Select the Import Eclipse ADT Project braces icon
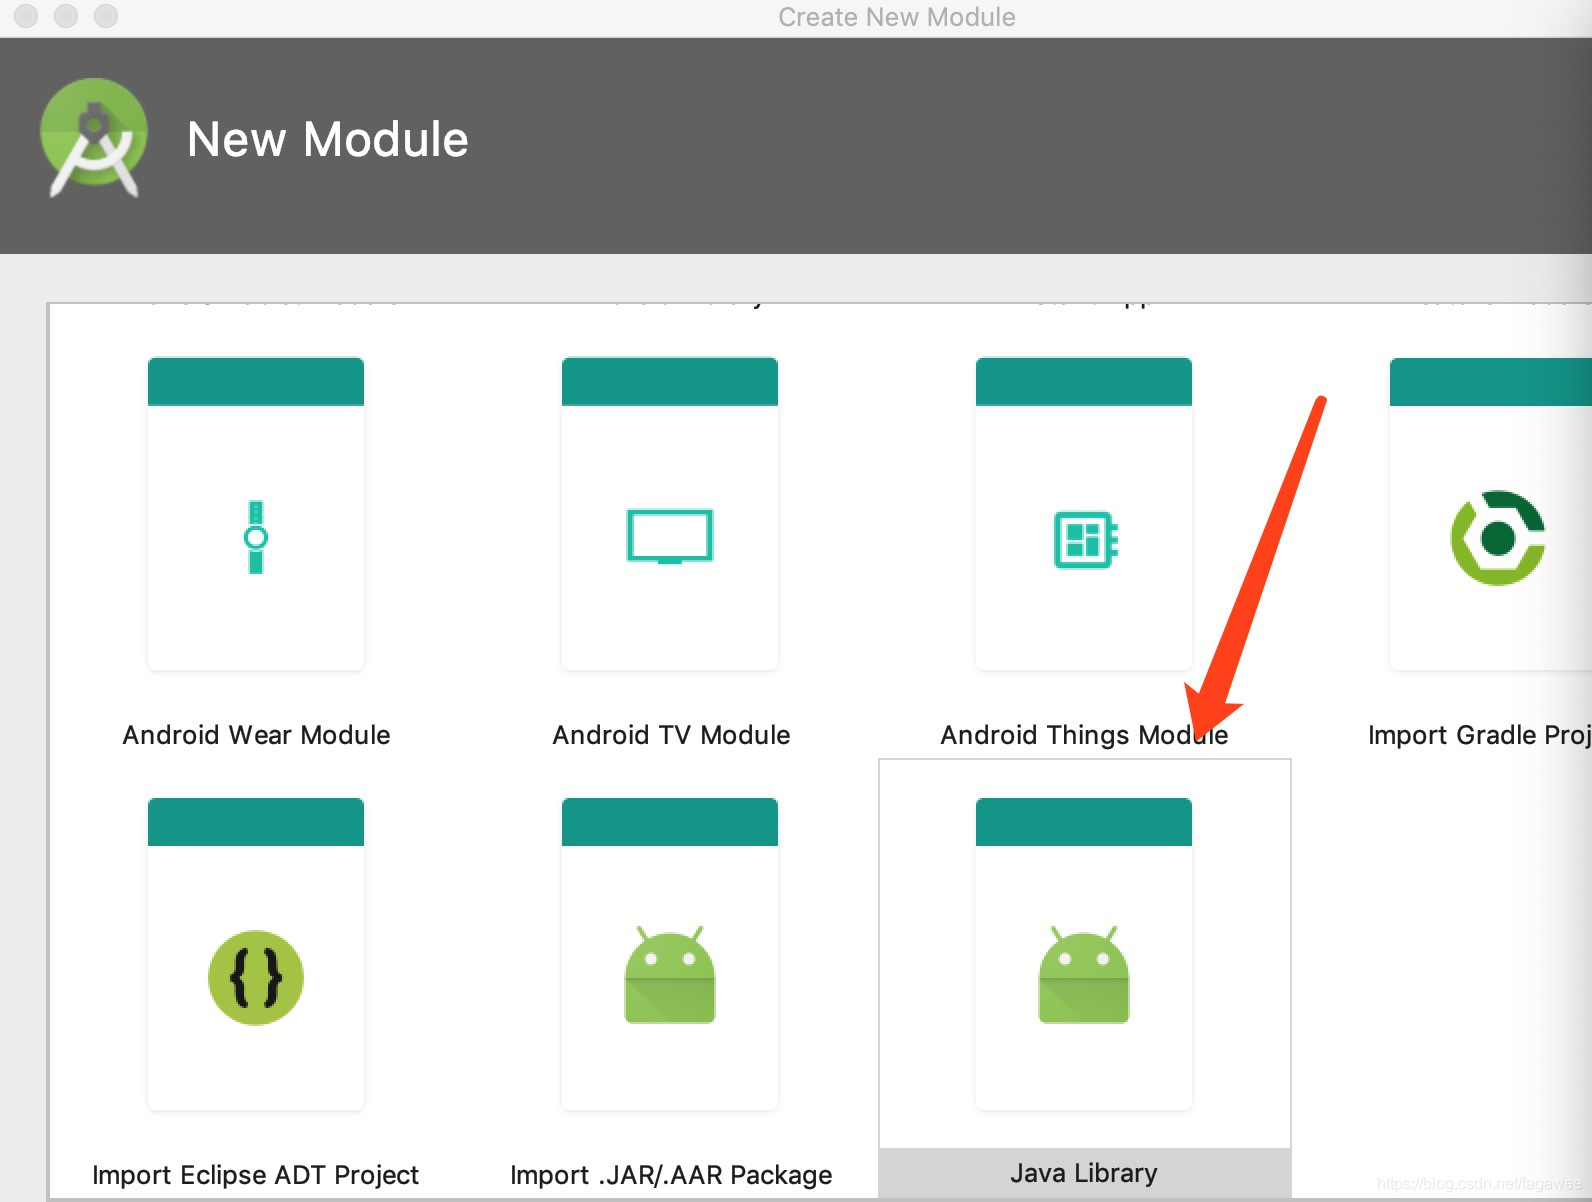The image size is (1592, 1202). pos(256,978)
